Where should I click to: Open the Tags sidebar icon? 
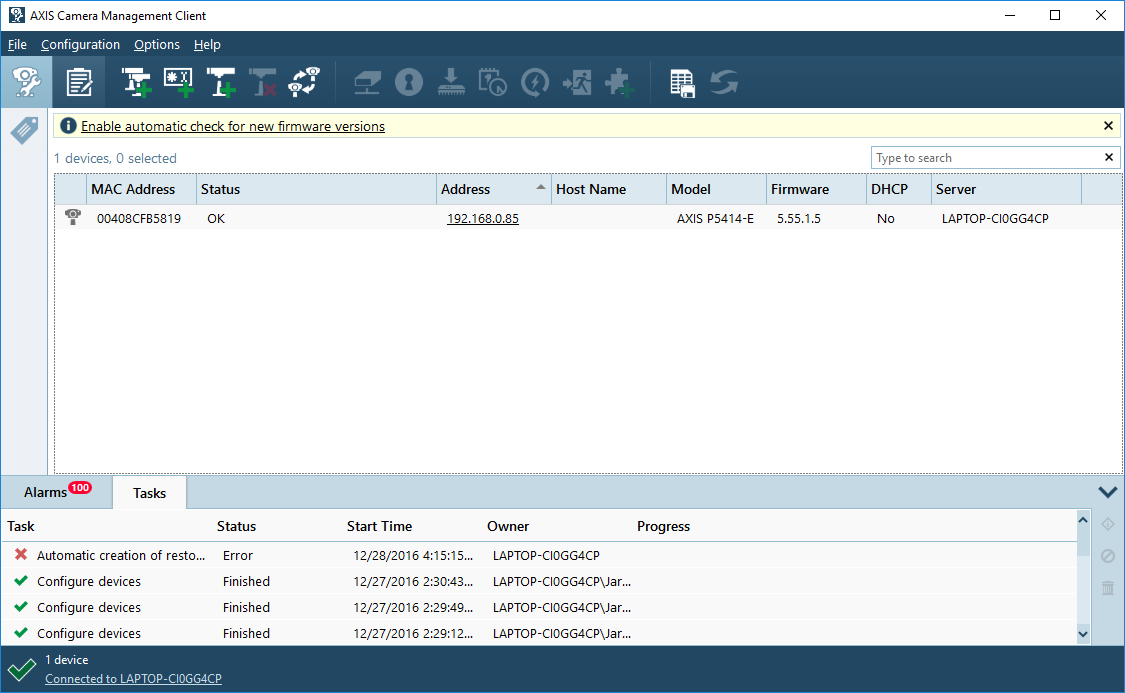click(x=24, y=131)
